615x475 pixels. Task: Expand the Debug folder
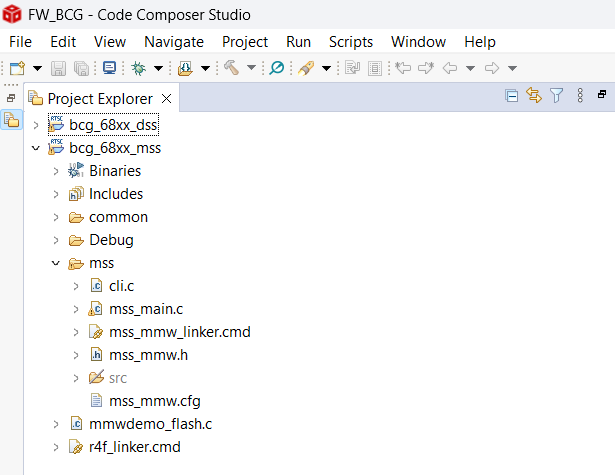(x=56, y=240)
